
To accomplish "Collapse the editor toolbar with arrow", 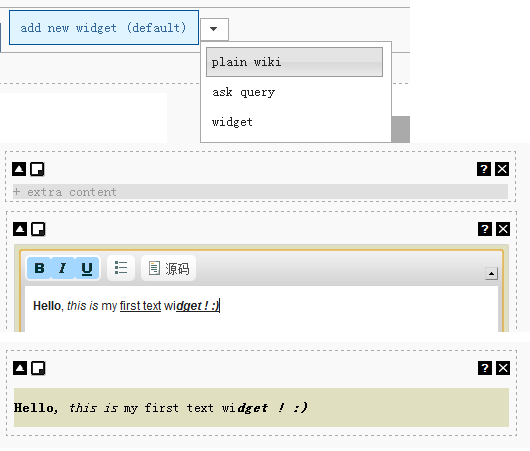I will (491, 273).
